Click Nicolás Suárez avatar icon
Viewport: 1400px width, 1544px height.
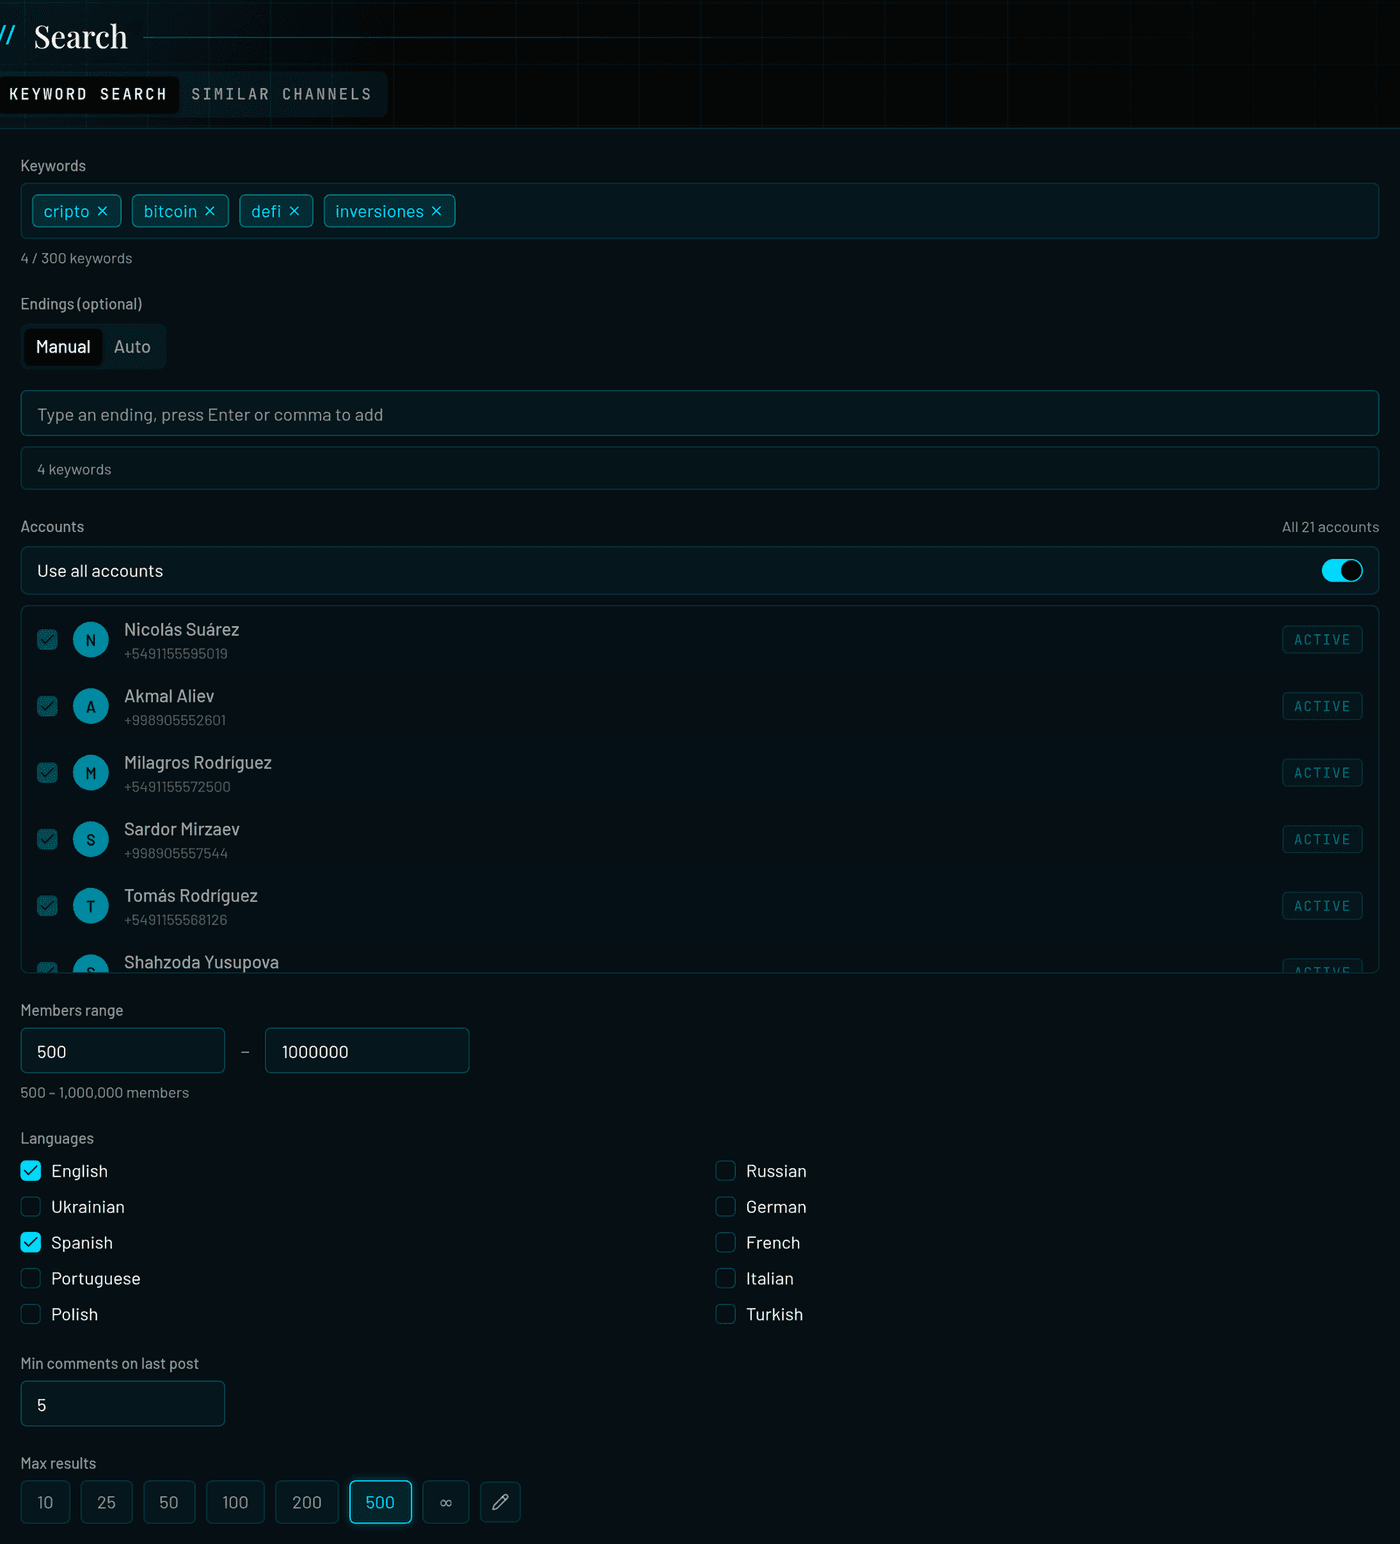pyautogui.click(x=91, y=640)
